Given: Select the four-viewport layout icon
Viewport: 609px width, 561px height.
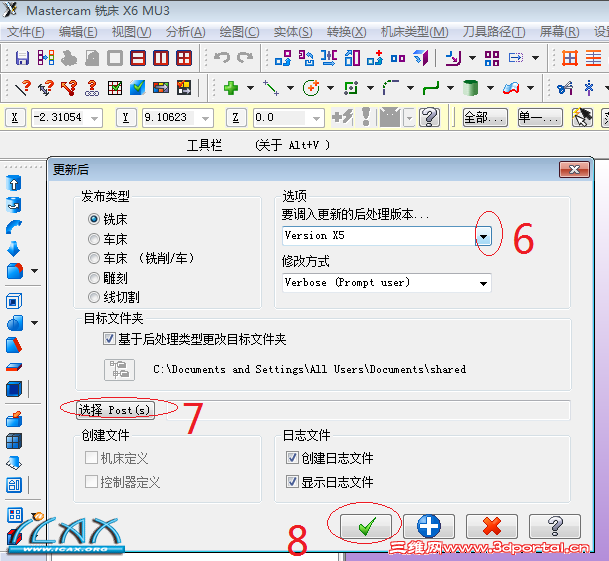Looking at the screenshot, I should [x=184, y=58].
